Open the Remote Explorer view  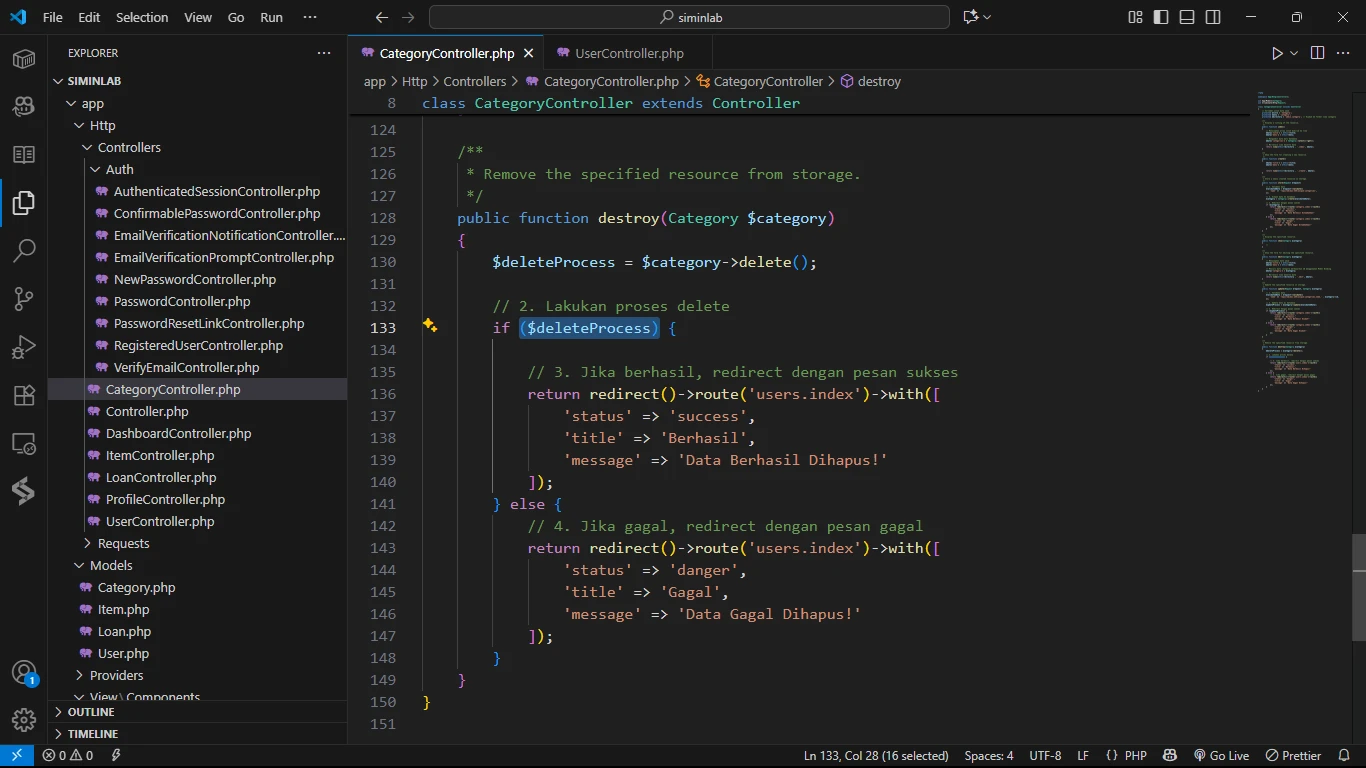point(24,443)
